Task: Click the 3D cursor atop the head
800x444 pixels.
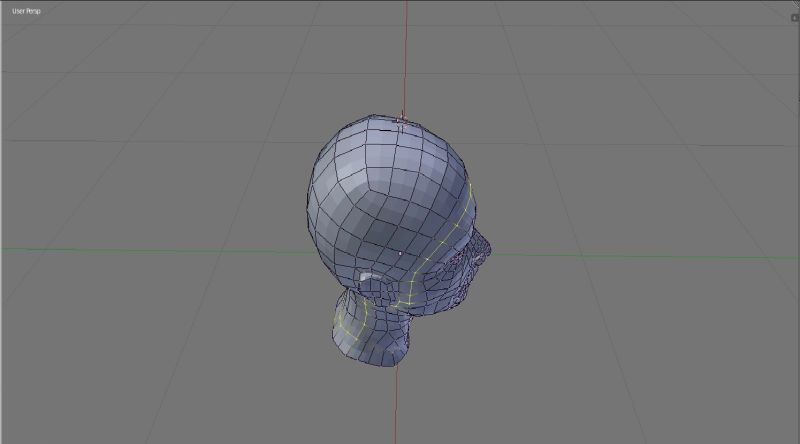Action: click(x=402, y=120)
